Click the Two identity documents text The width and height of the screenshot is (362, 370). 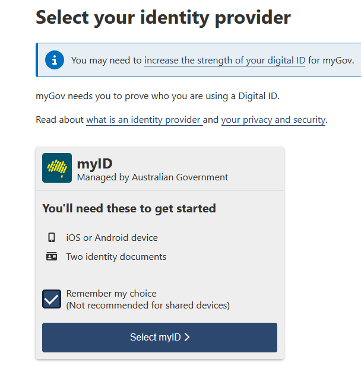pos(116,257)
